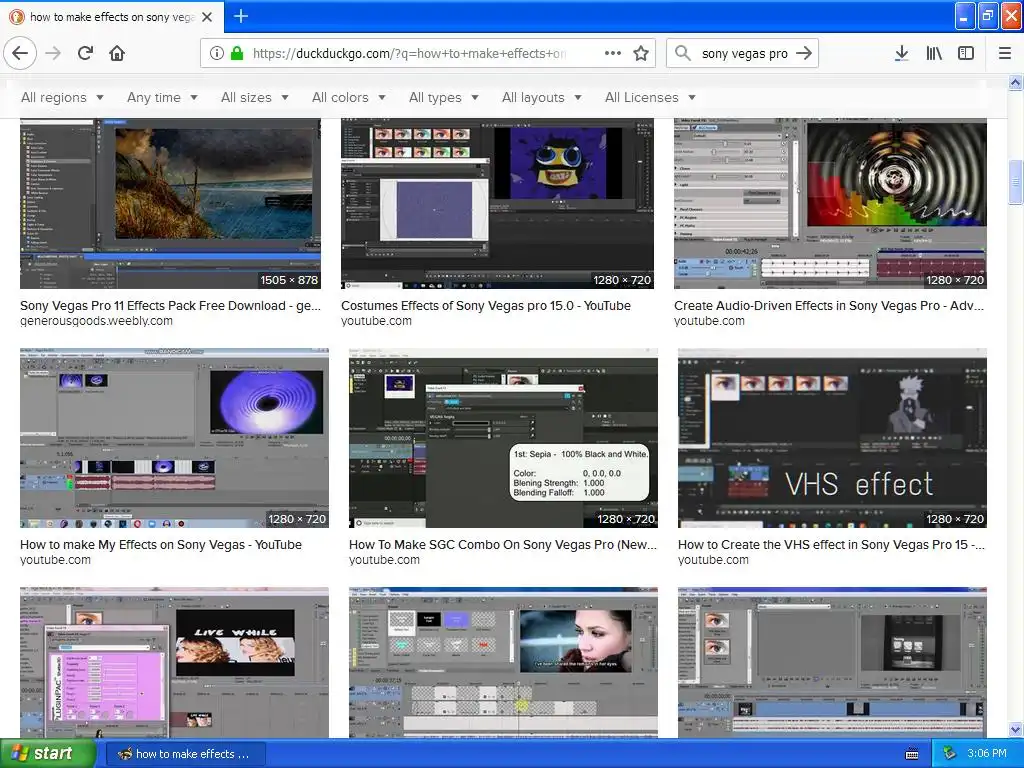Viewport: 1024px width, 768px height.
Task: Open the Windows Start menu
Action: tap(48, 754)
